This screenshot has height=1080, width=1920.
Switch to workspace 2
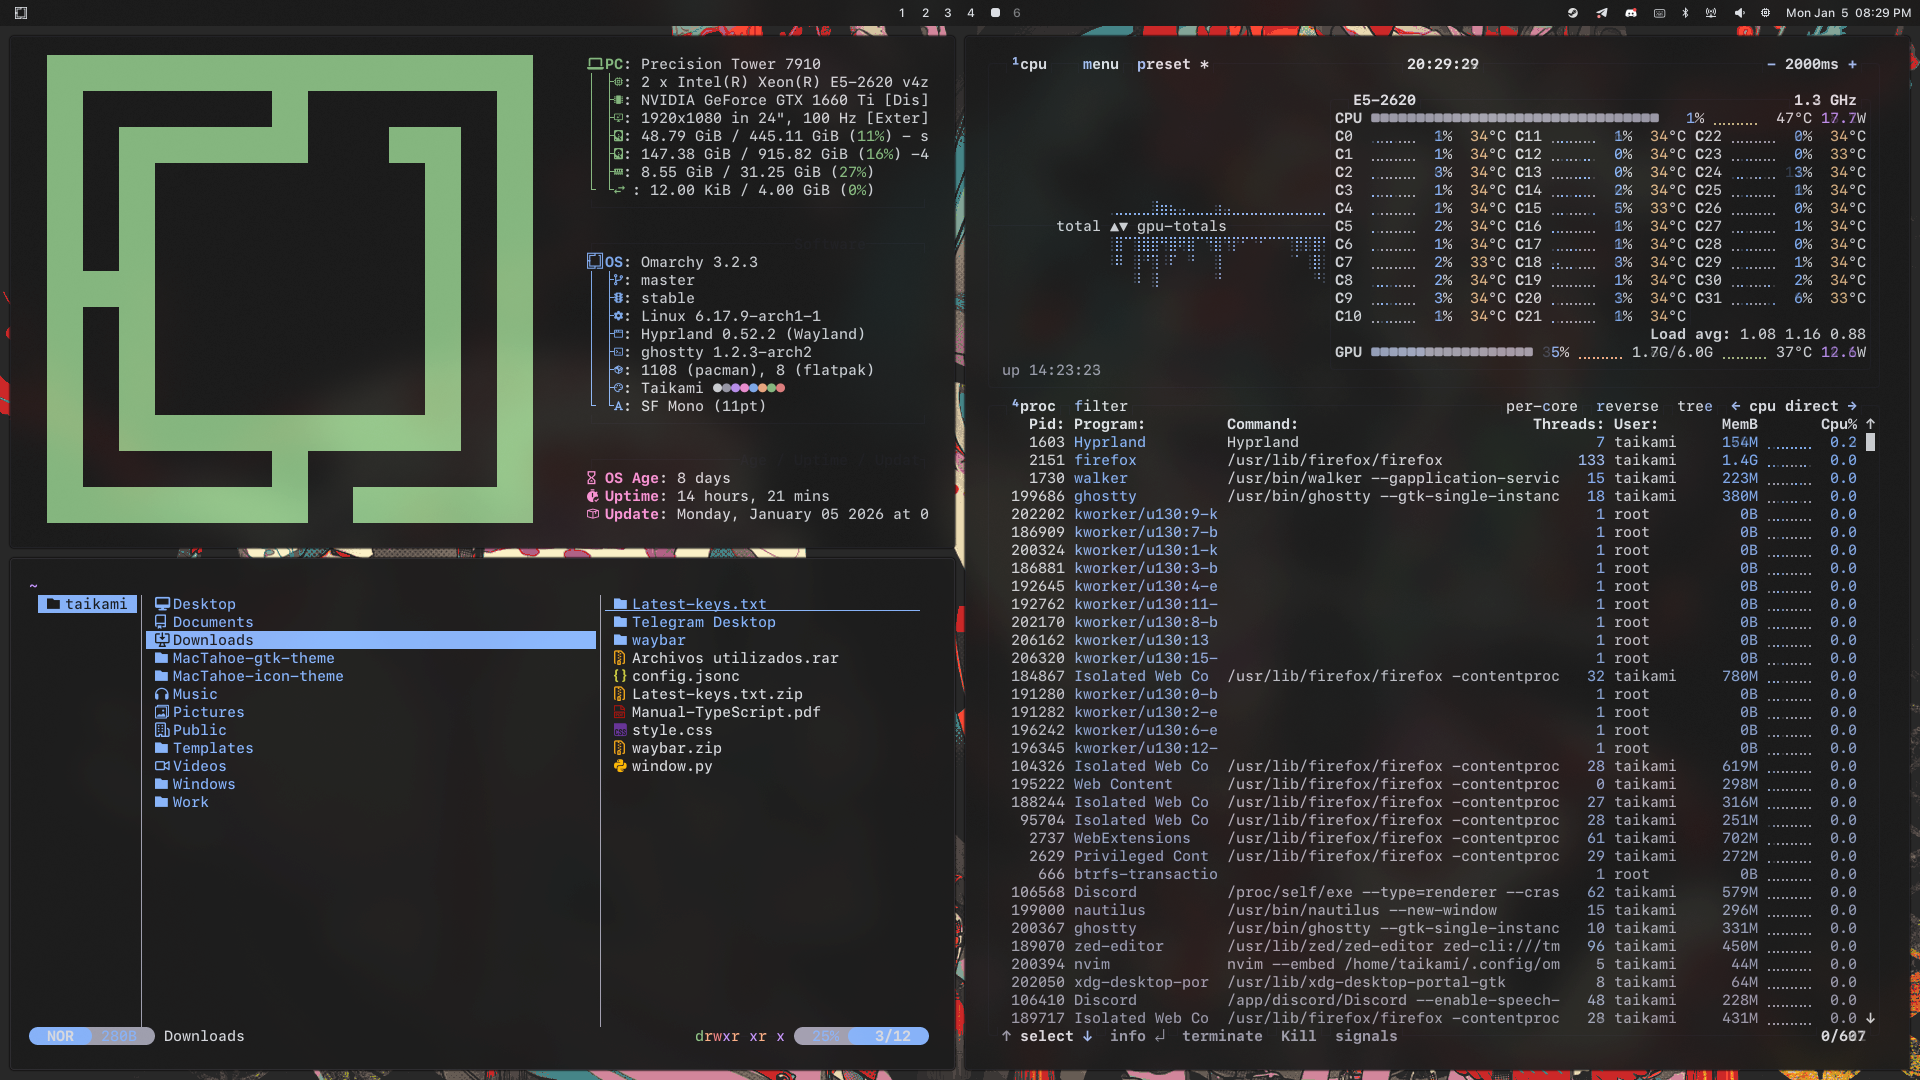[925, 13]
